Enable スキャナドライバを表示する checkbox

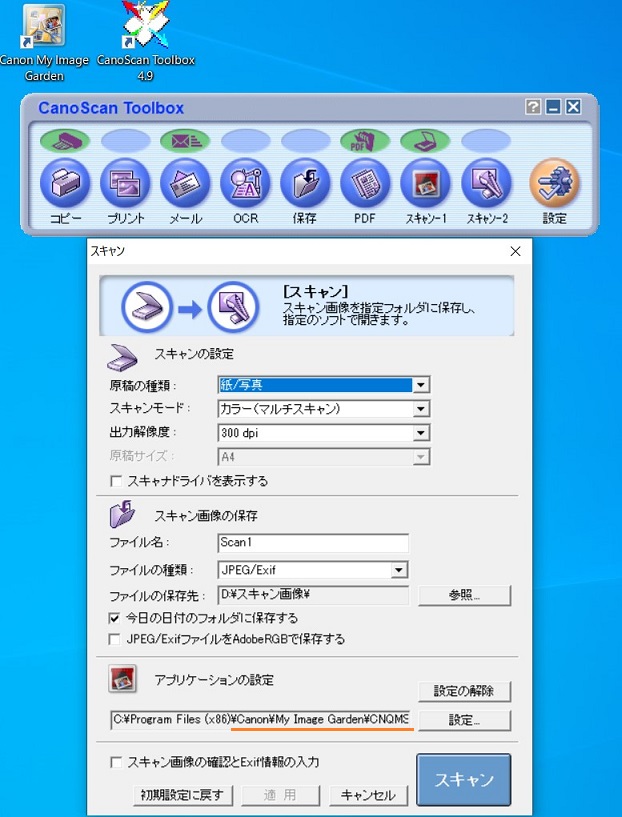point(116,481)
